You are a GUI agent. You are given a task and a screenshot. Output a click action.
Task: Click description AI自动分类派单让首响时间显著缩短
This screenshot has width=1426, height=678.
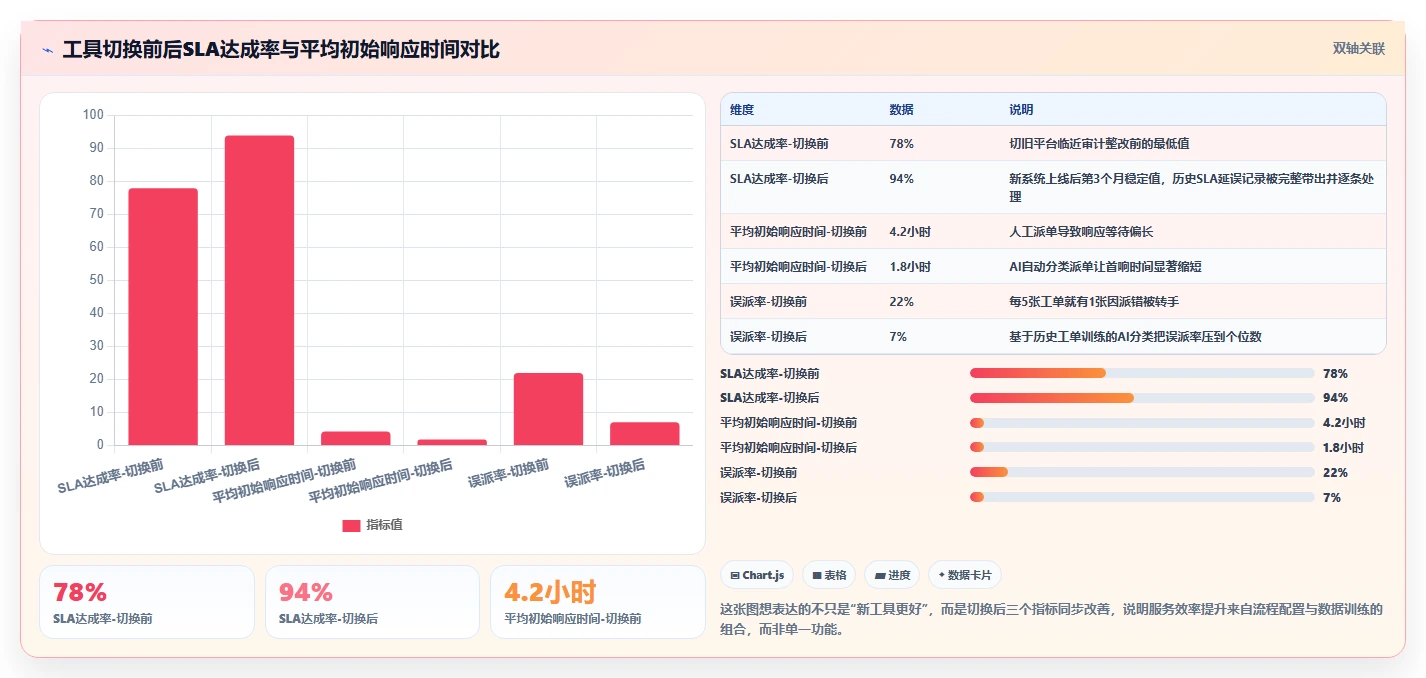1105,266
